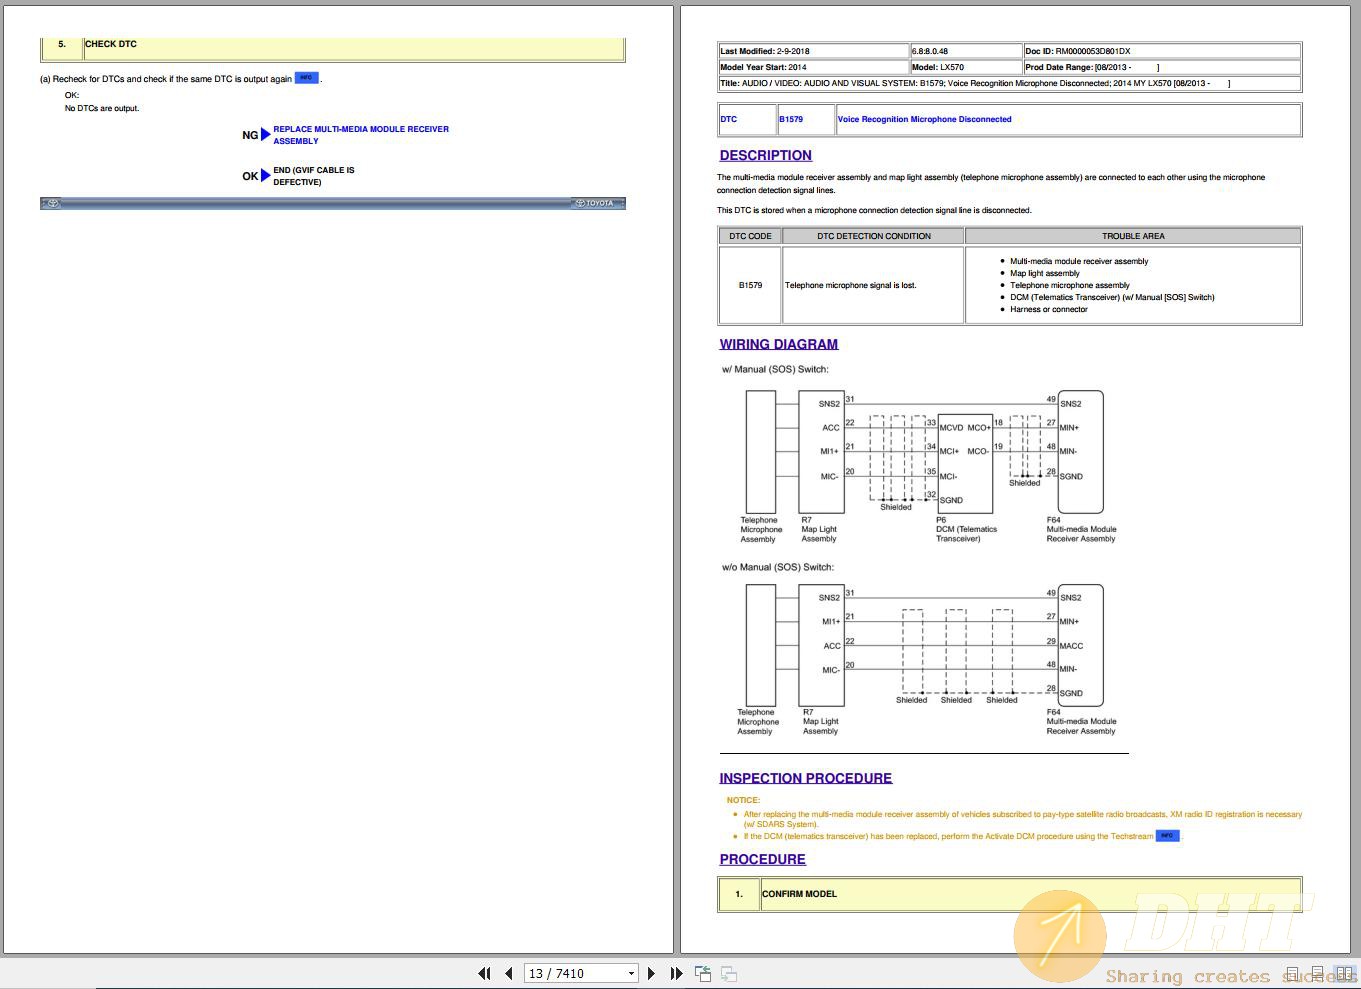Go to the previous page

509,973
